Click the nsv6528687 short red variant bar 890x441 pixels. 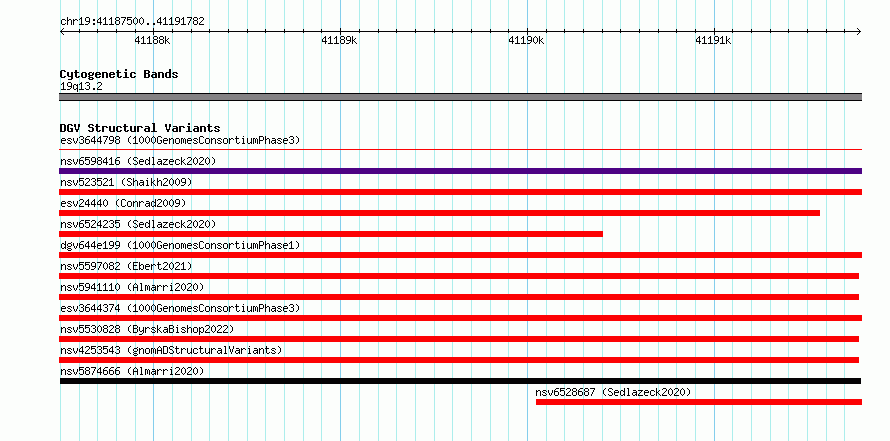pyautogui.click(x=699, y=402)
